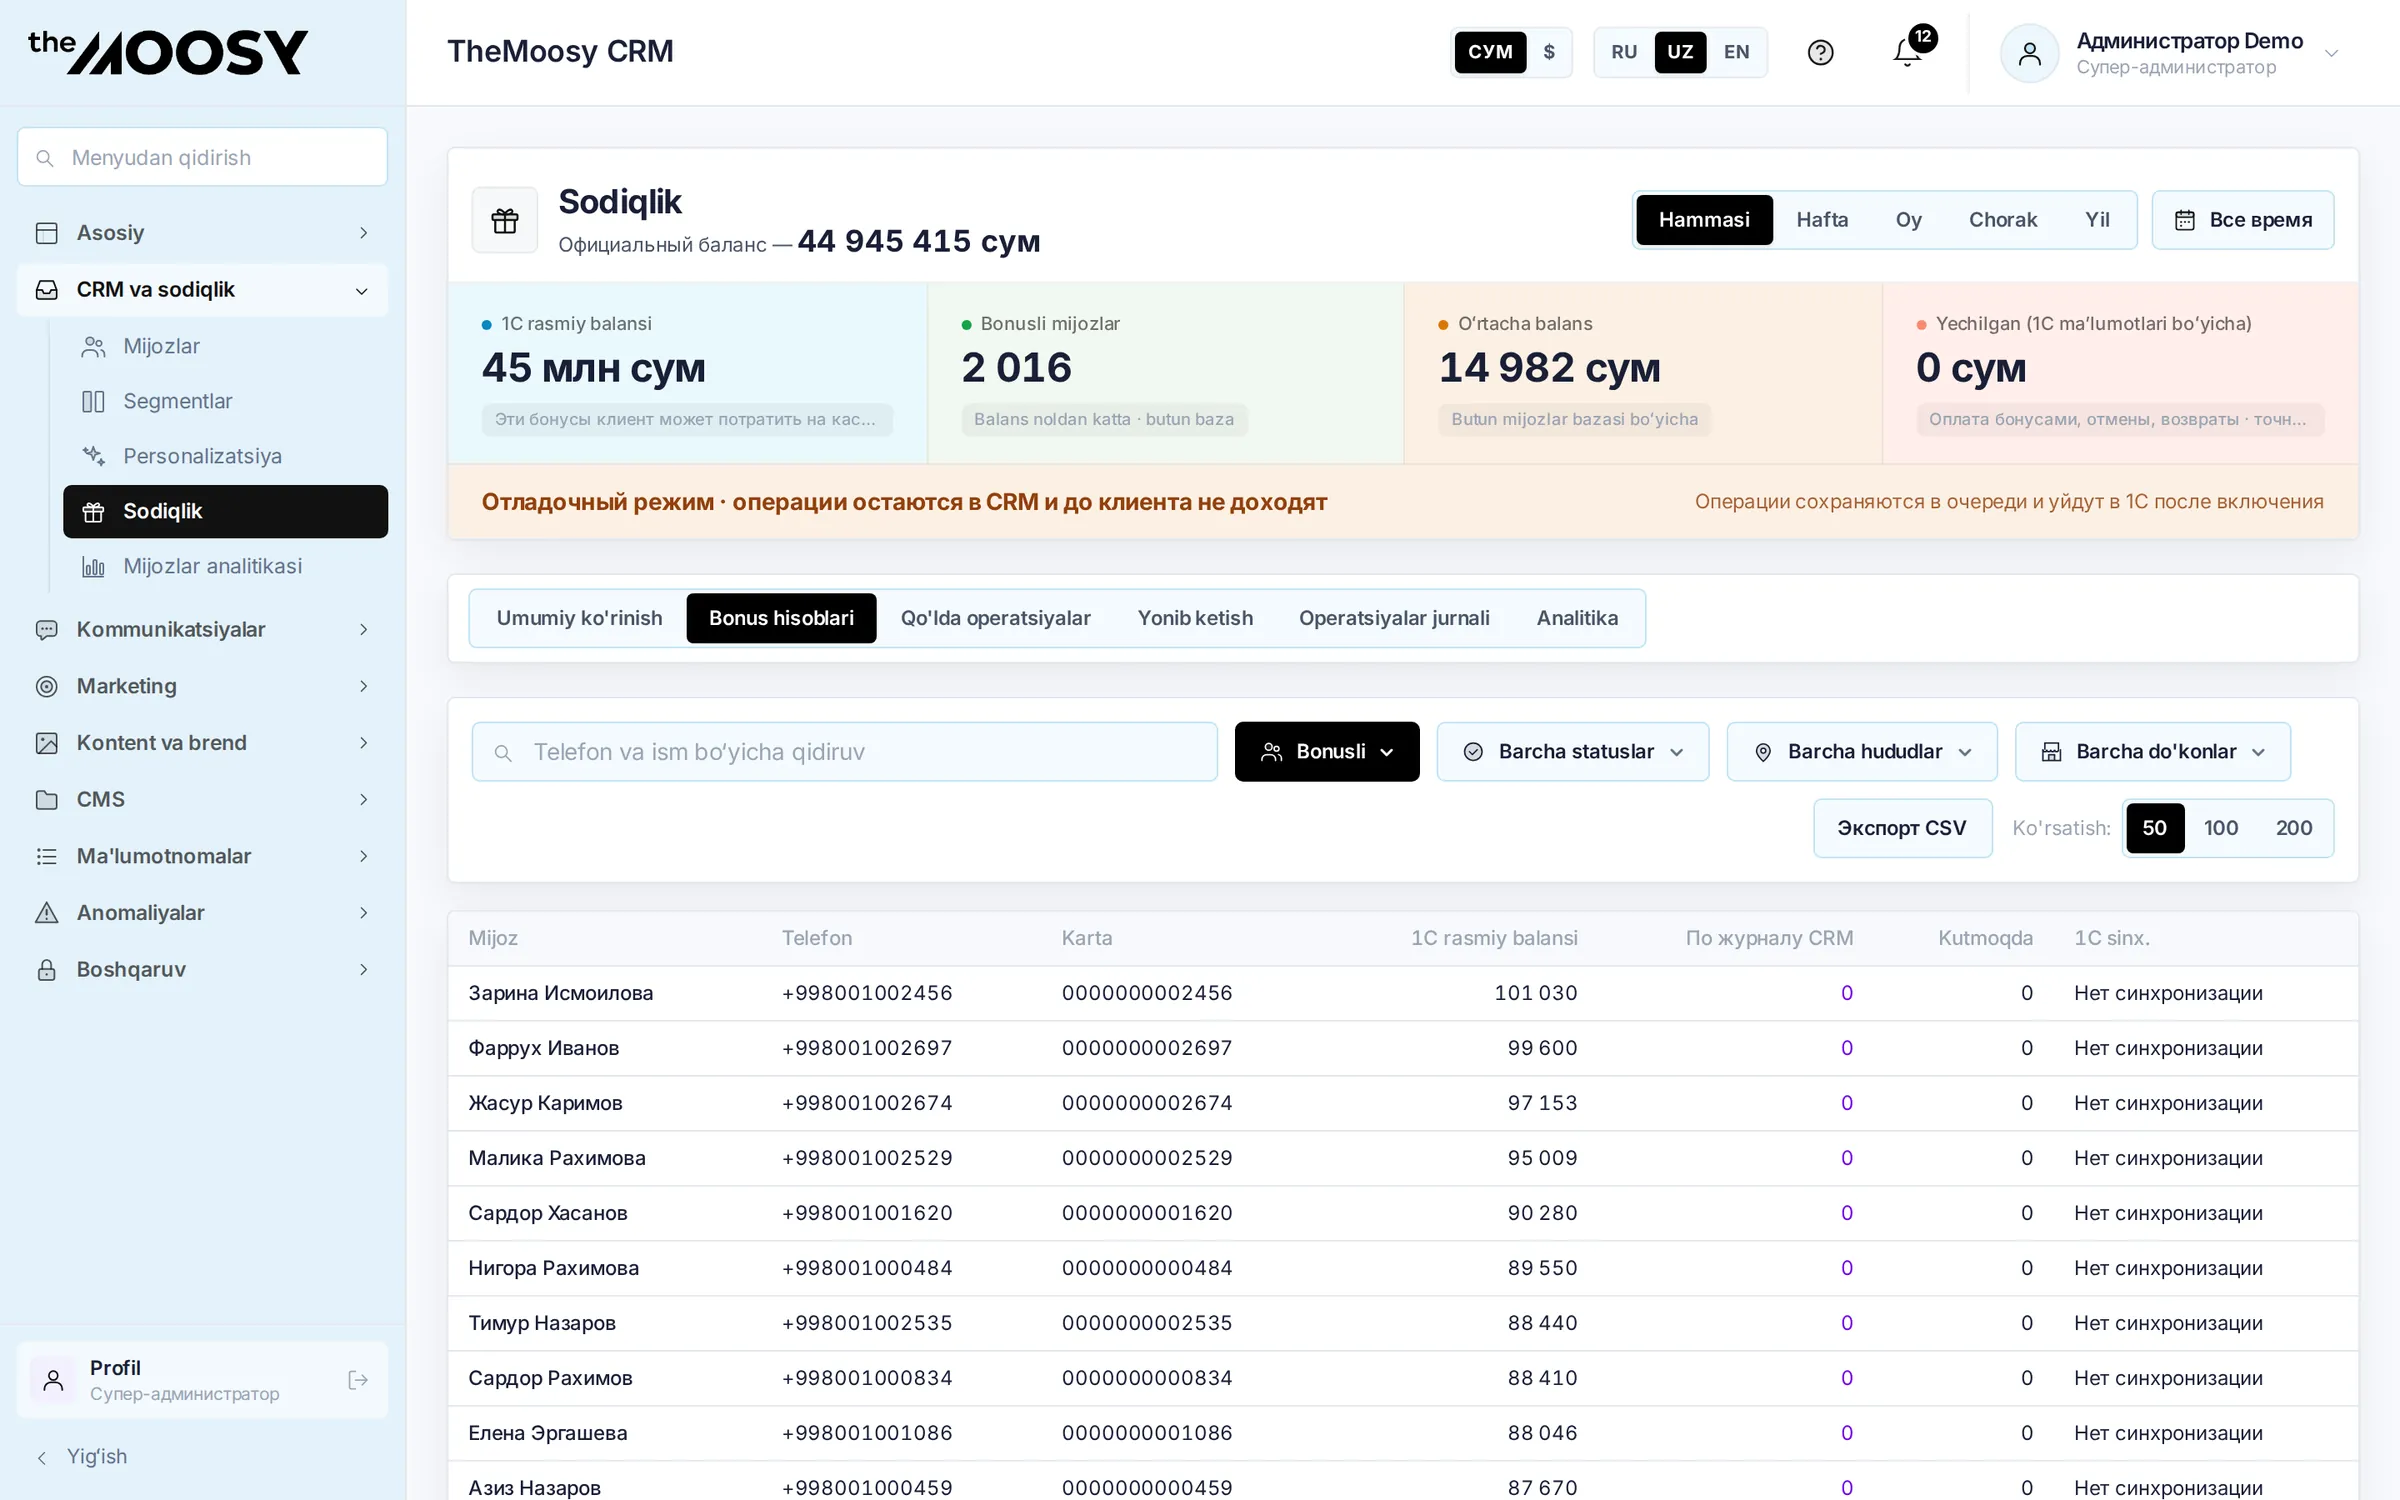Click the Mijozlar analitikasi chart icon
This screenshot has width=2400, height=1500.
tap(93, 567)
